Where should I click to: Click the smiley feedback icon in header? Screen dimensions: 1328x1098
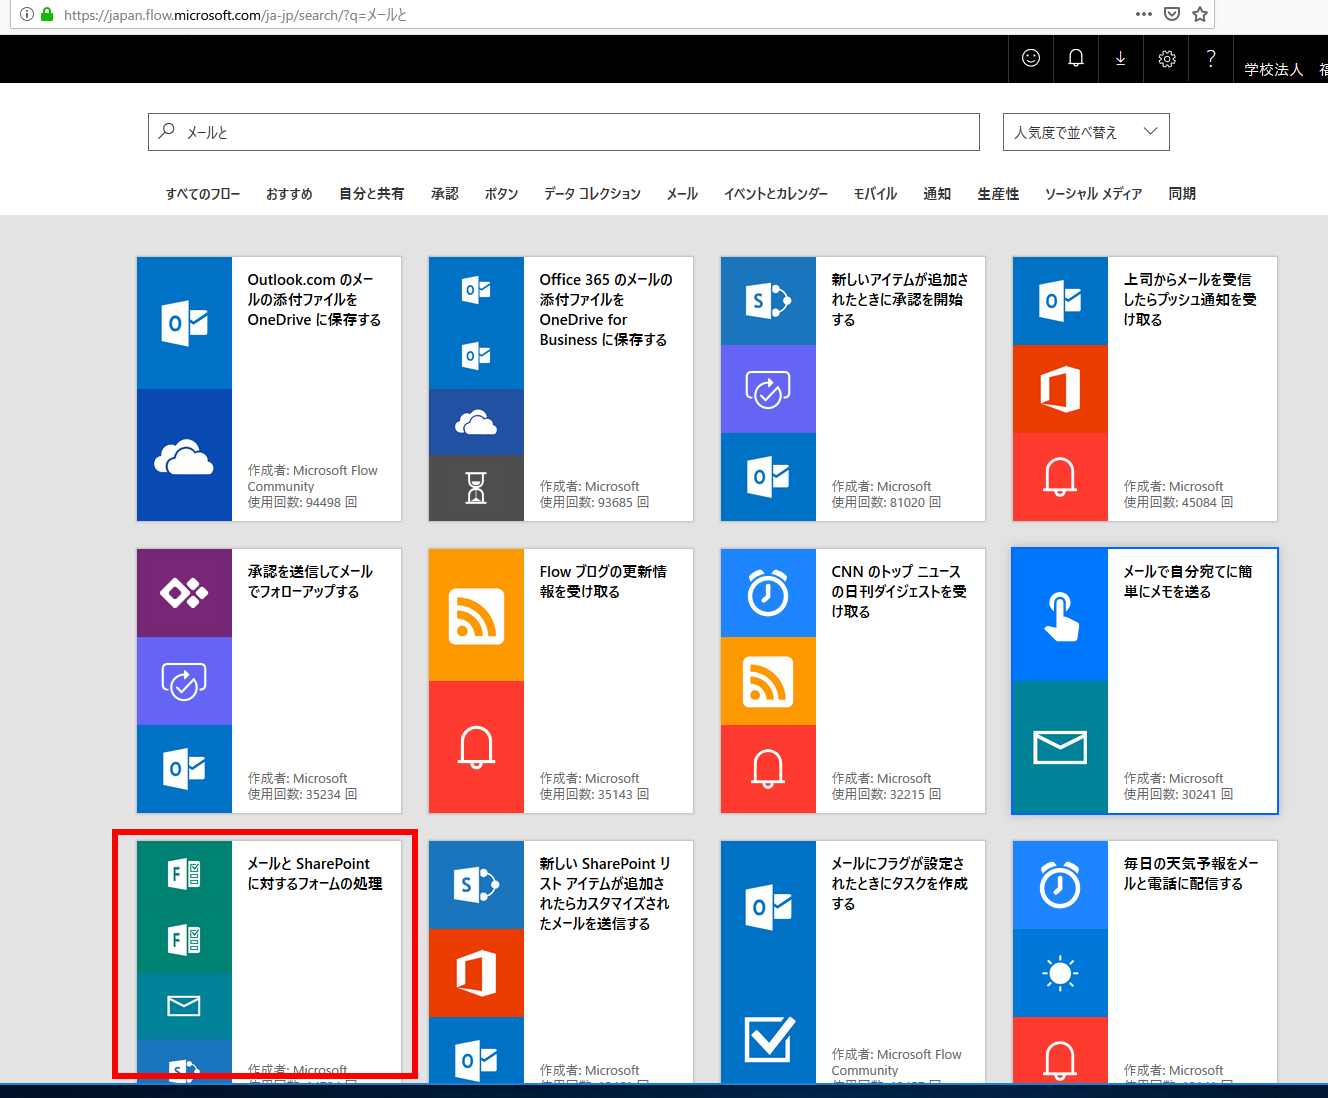point(1031,58)
